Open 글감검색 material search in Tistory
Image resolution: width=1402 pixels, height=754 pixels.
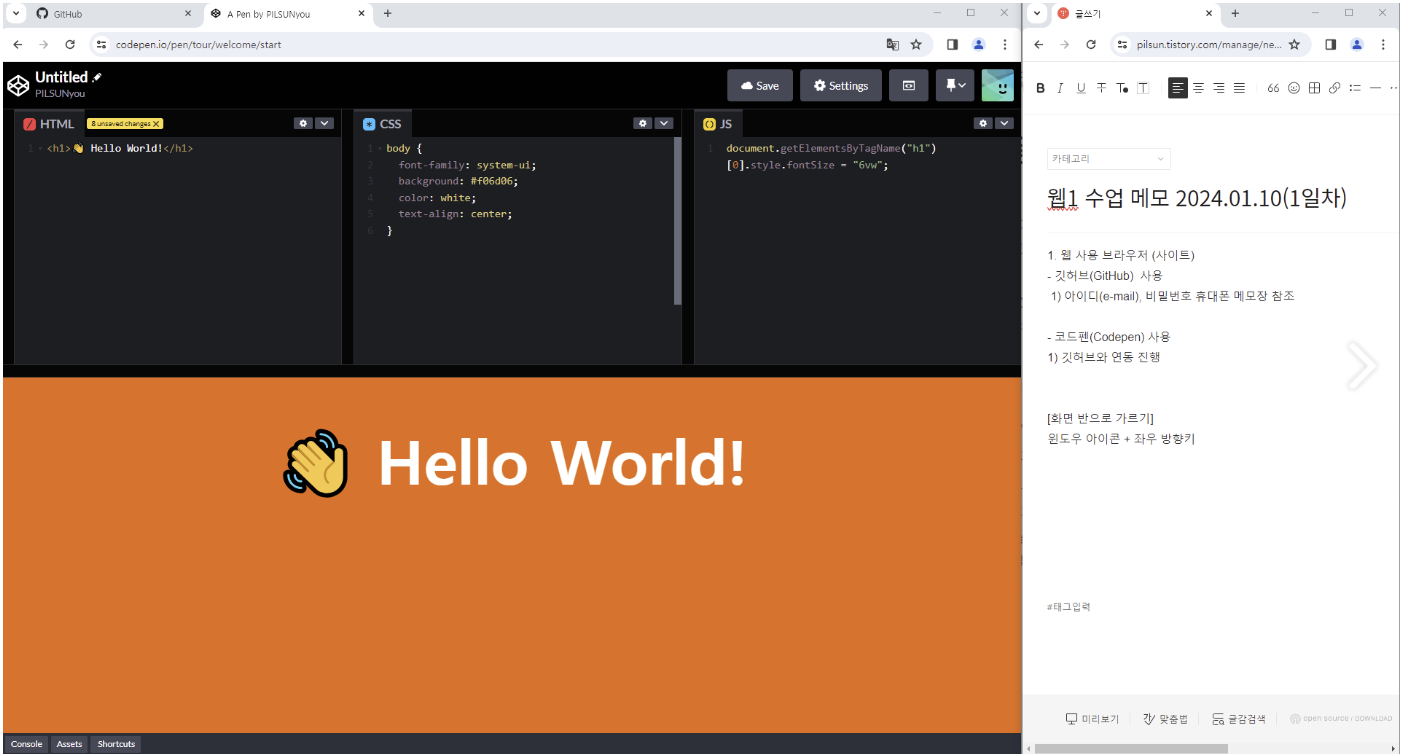(1239, 719)
